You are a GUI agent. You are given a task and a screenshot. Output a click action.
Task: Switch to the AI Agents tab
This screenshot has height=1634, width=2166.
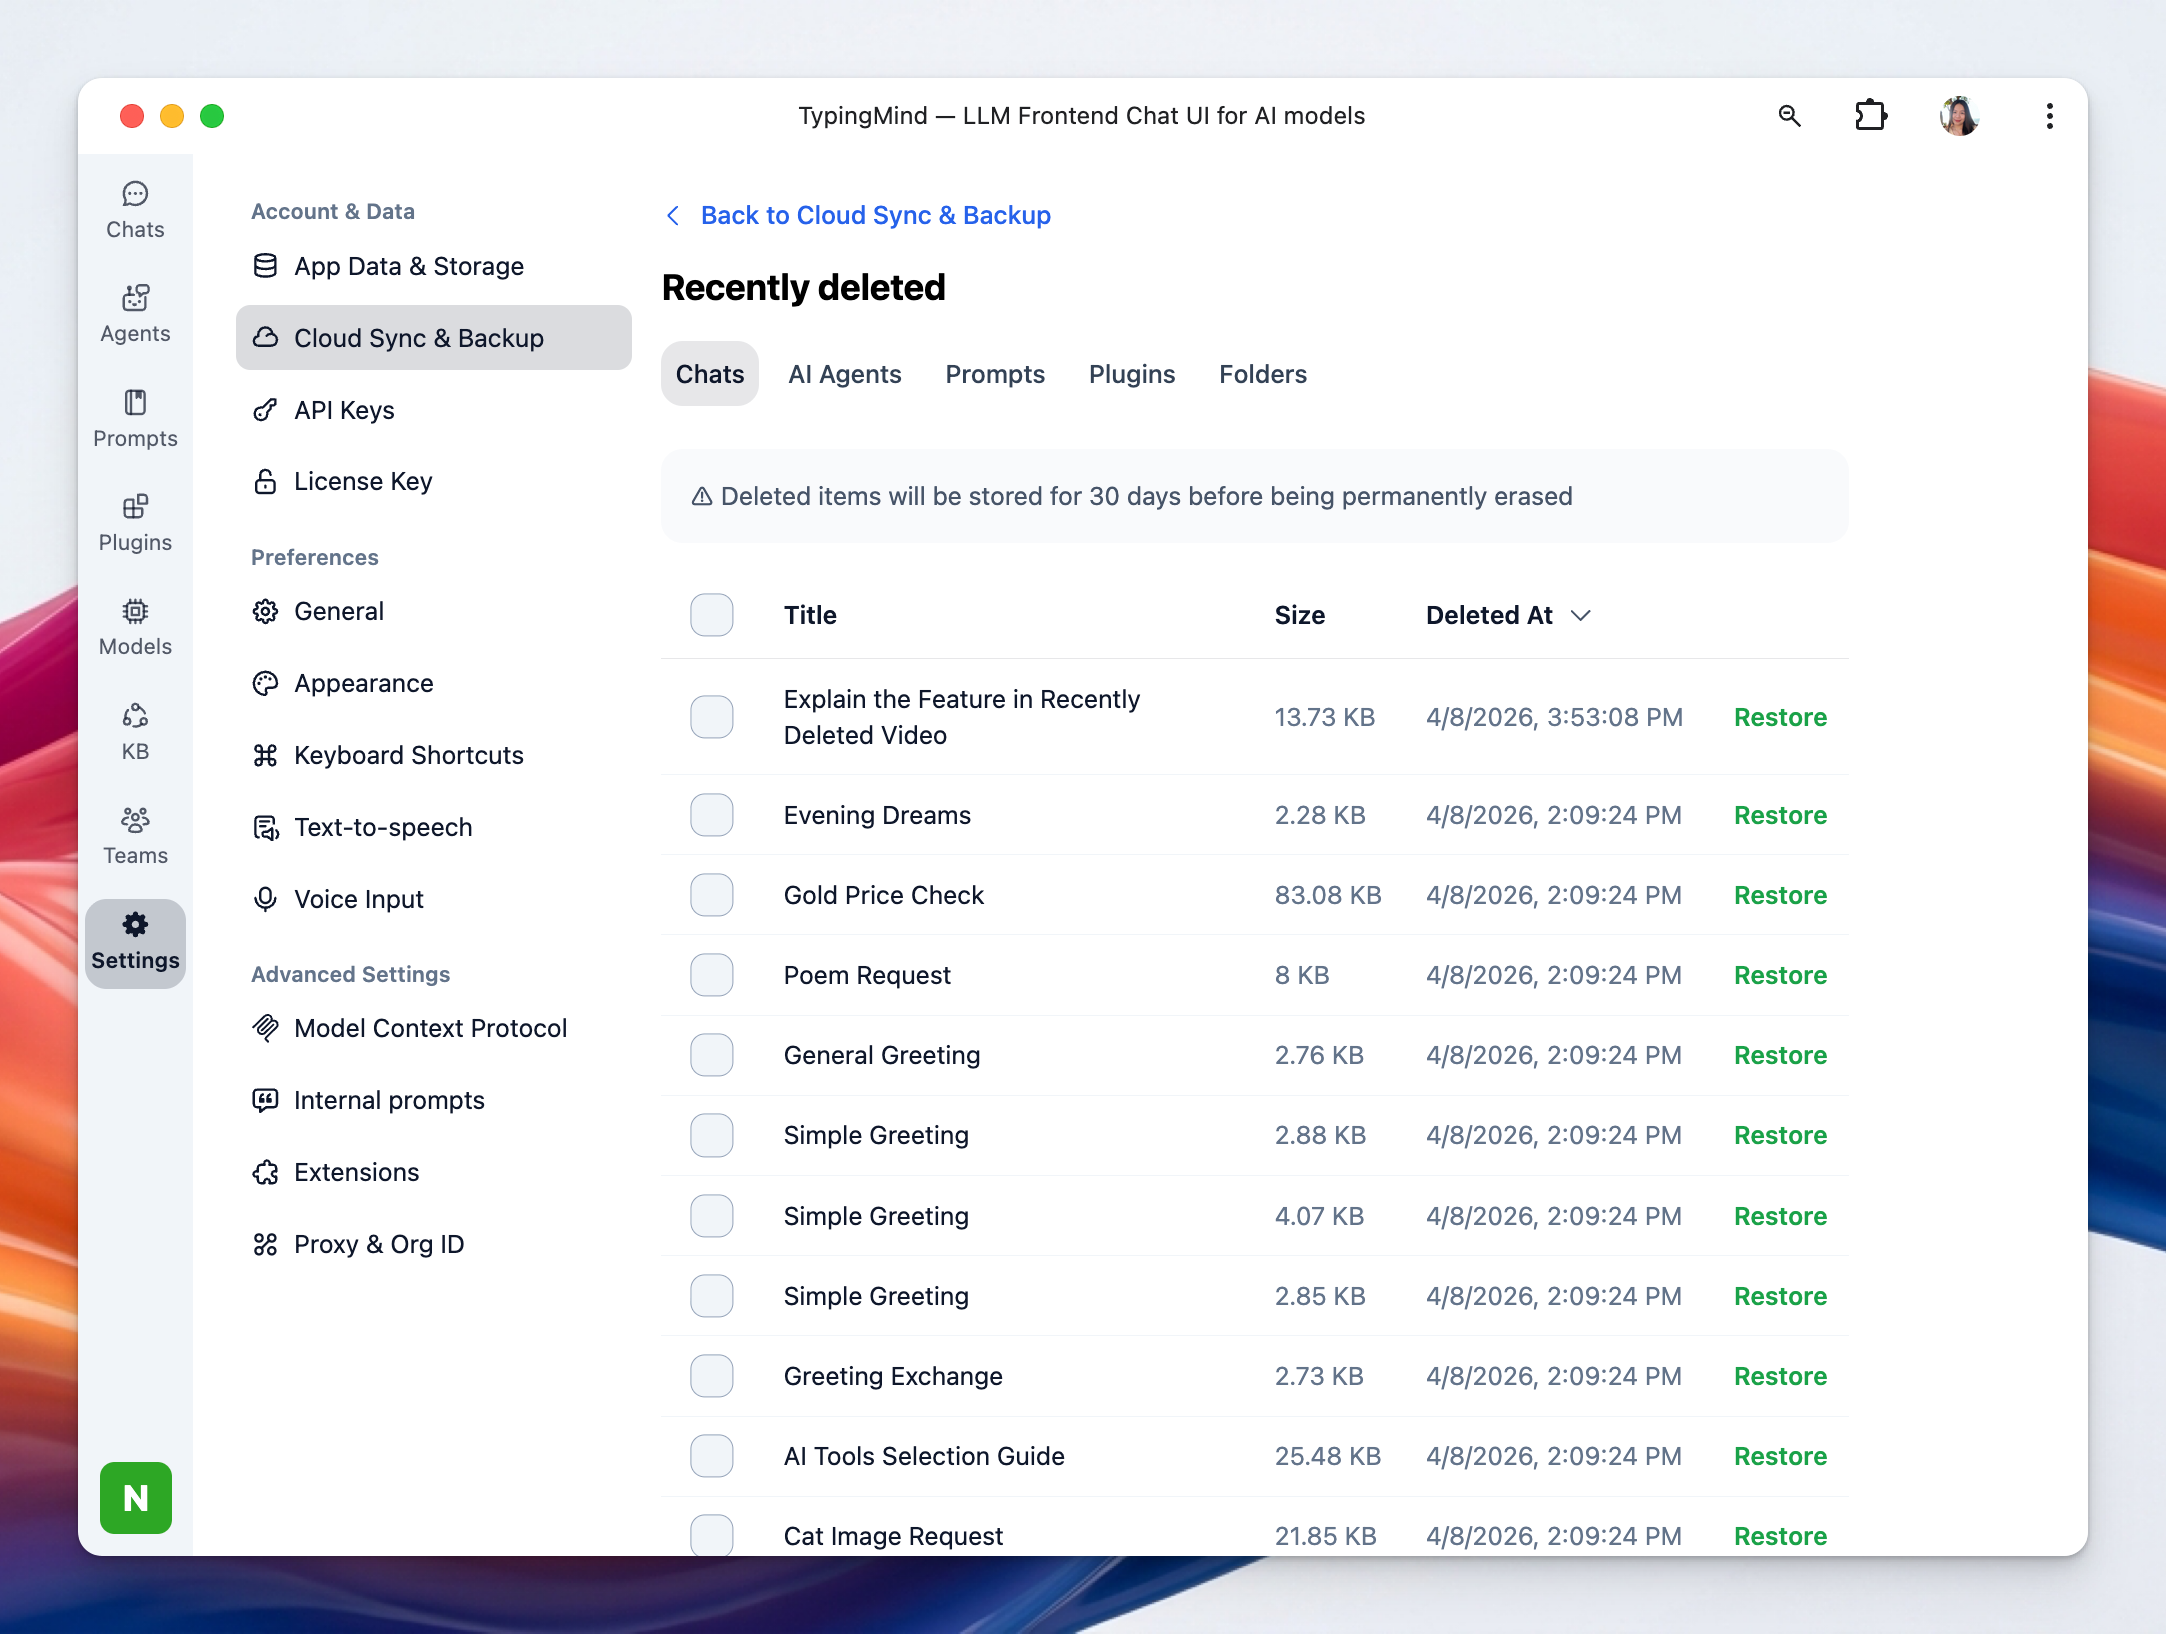click(844, 374)
